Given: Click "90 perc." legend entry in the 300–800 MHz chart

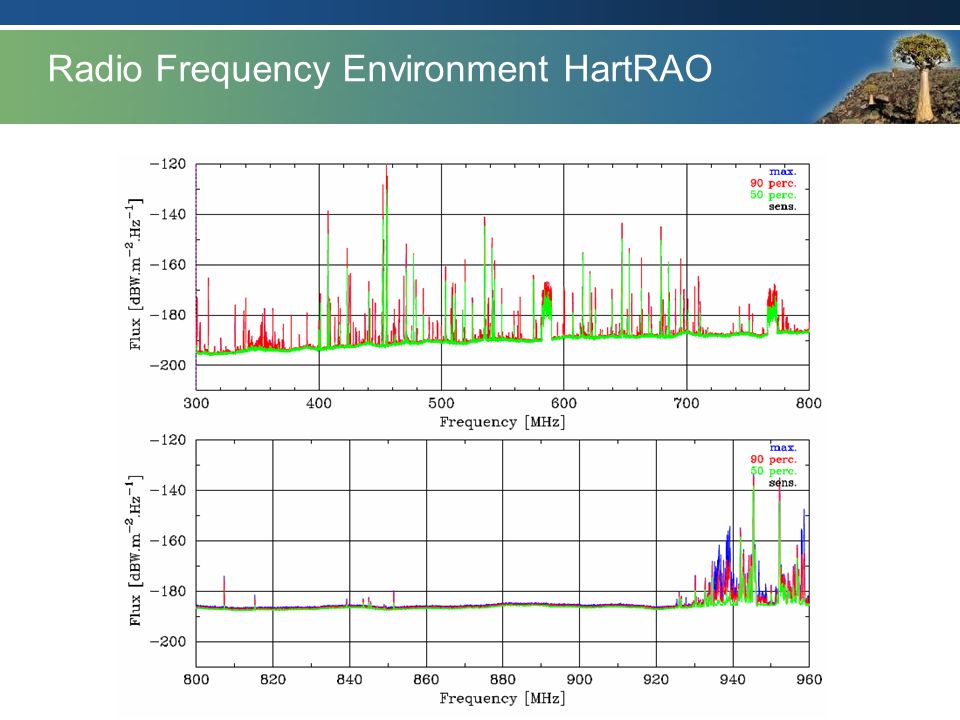Looking at the screenshot, I should tap(773, 183).
